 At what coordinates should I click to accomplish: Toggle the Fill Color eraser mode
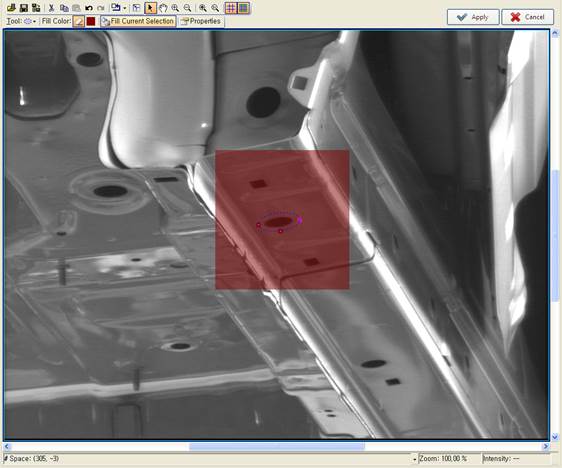78,21
